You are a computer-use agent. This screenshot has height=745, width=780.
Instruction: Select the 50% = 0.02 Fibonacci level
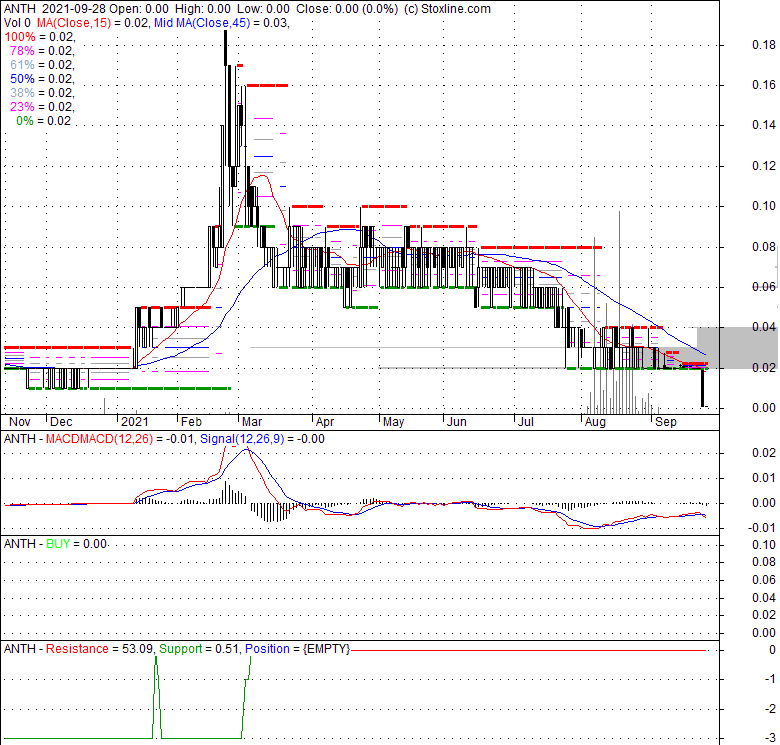coord(42,79)
